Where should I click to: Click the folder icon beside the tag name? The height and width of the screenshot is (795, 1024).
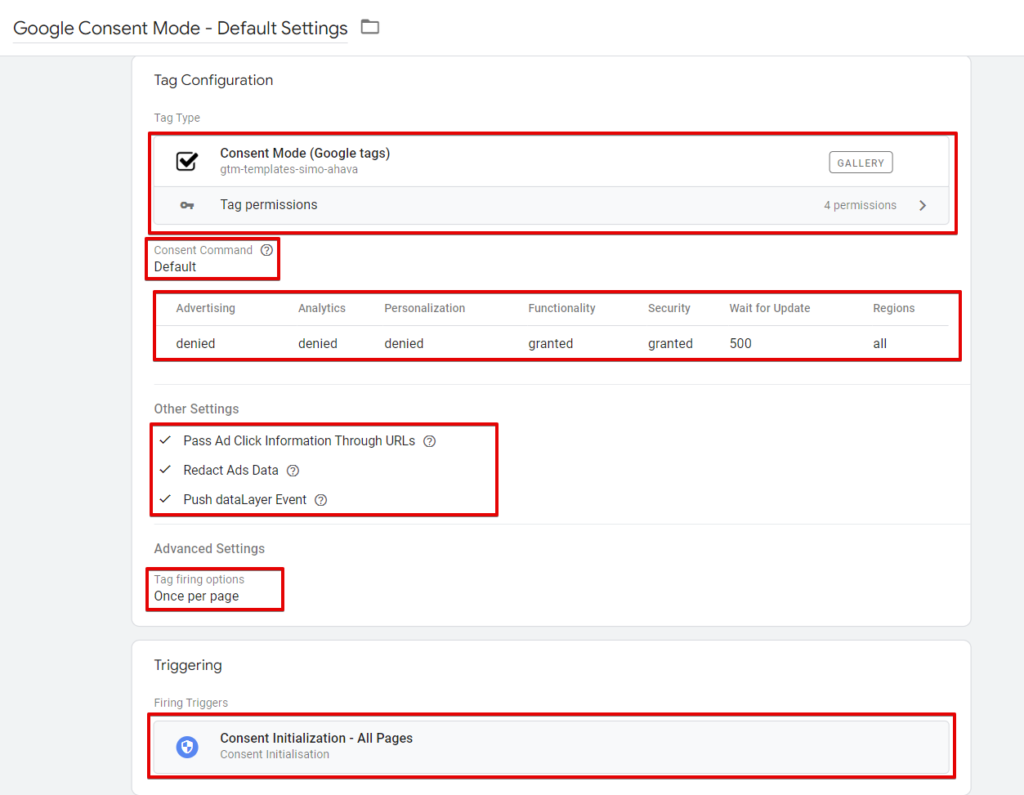(370, 27)
